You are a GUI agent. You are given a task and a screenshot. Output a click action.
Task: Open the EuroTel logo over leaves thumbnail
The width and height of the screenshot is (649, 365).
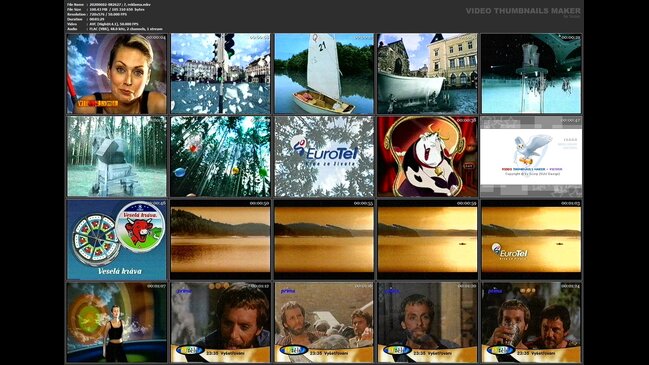tap(324, 156)
